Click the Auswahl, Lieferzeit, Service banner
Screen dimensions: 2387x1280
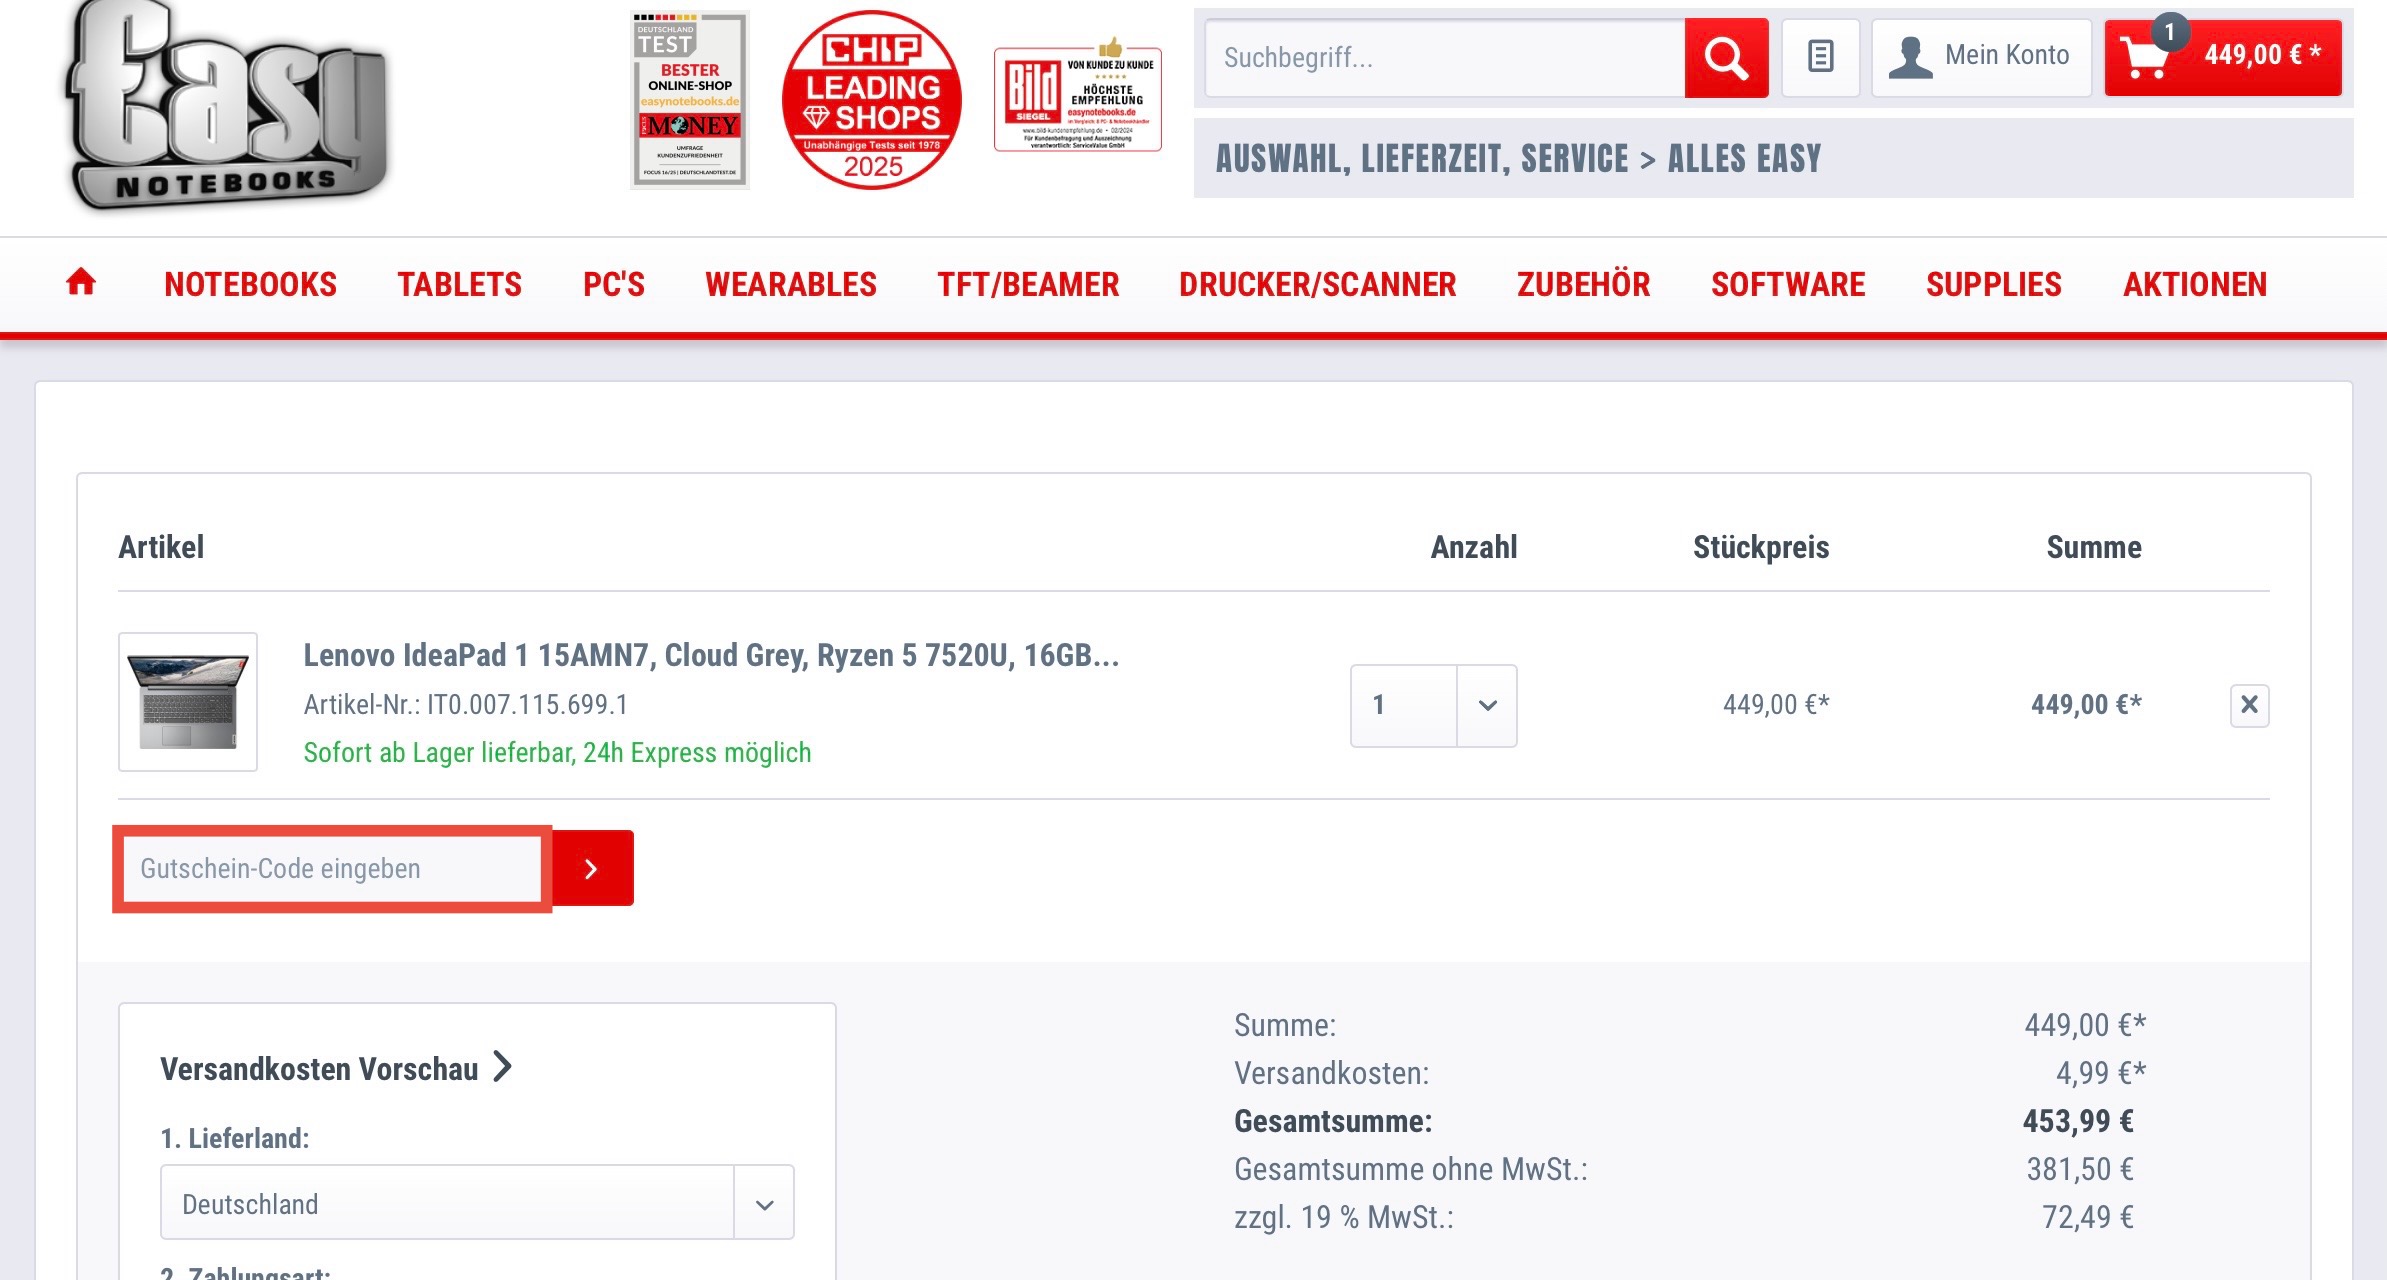tap(1773, 158)
